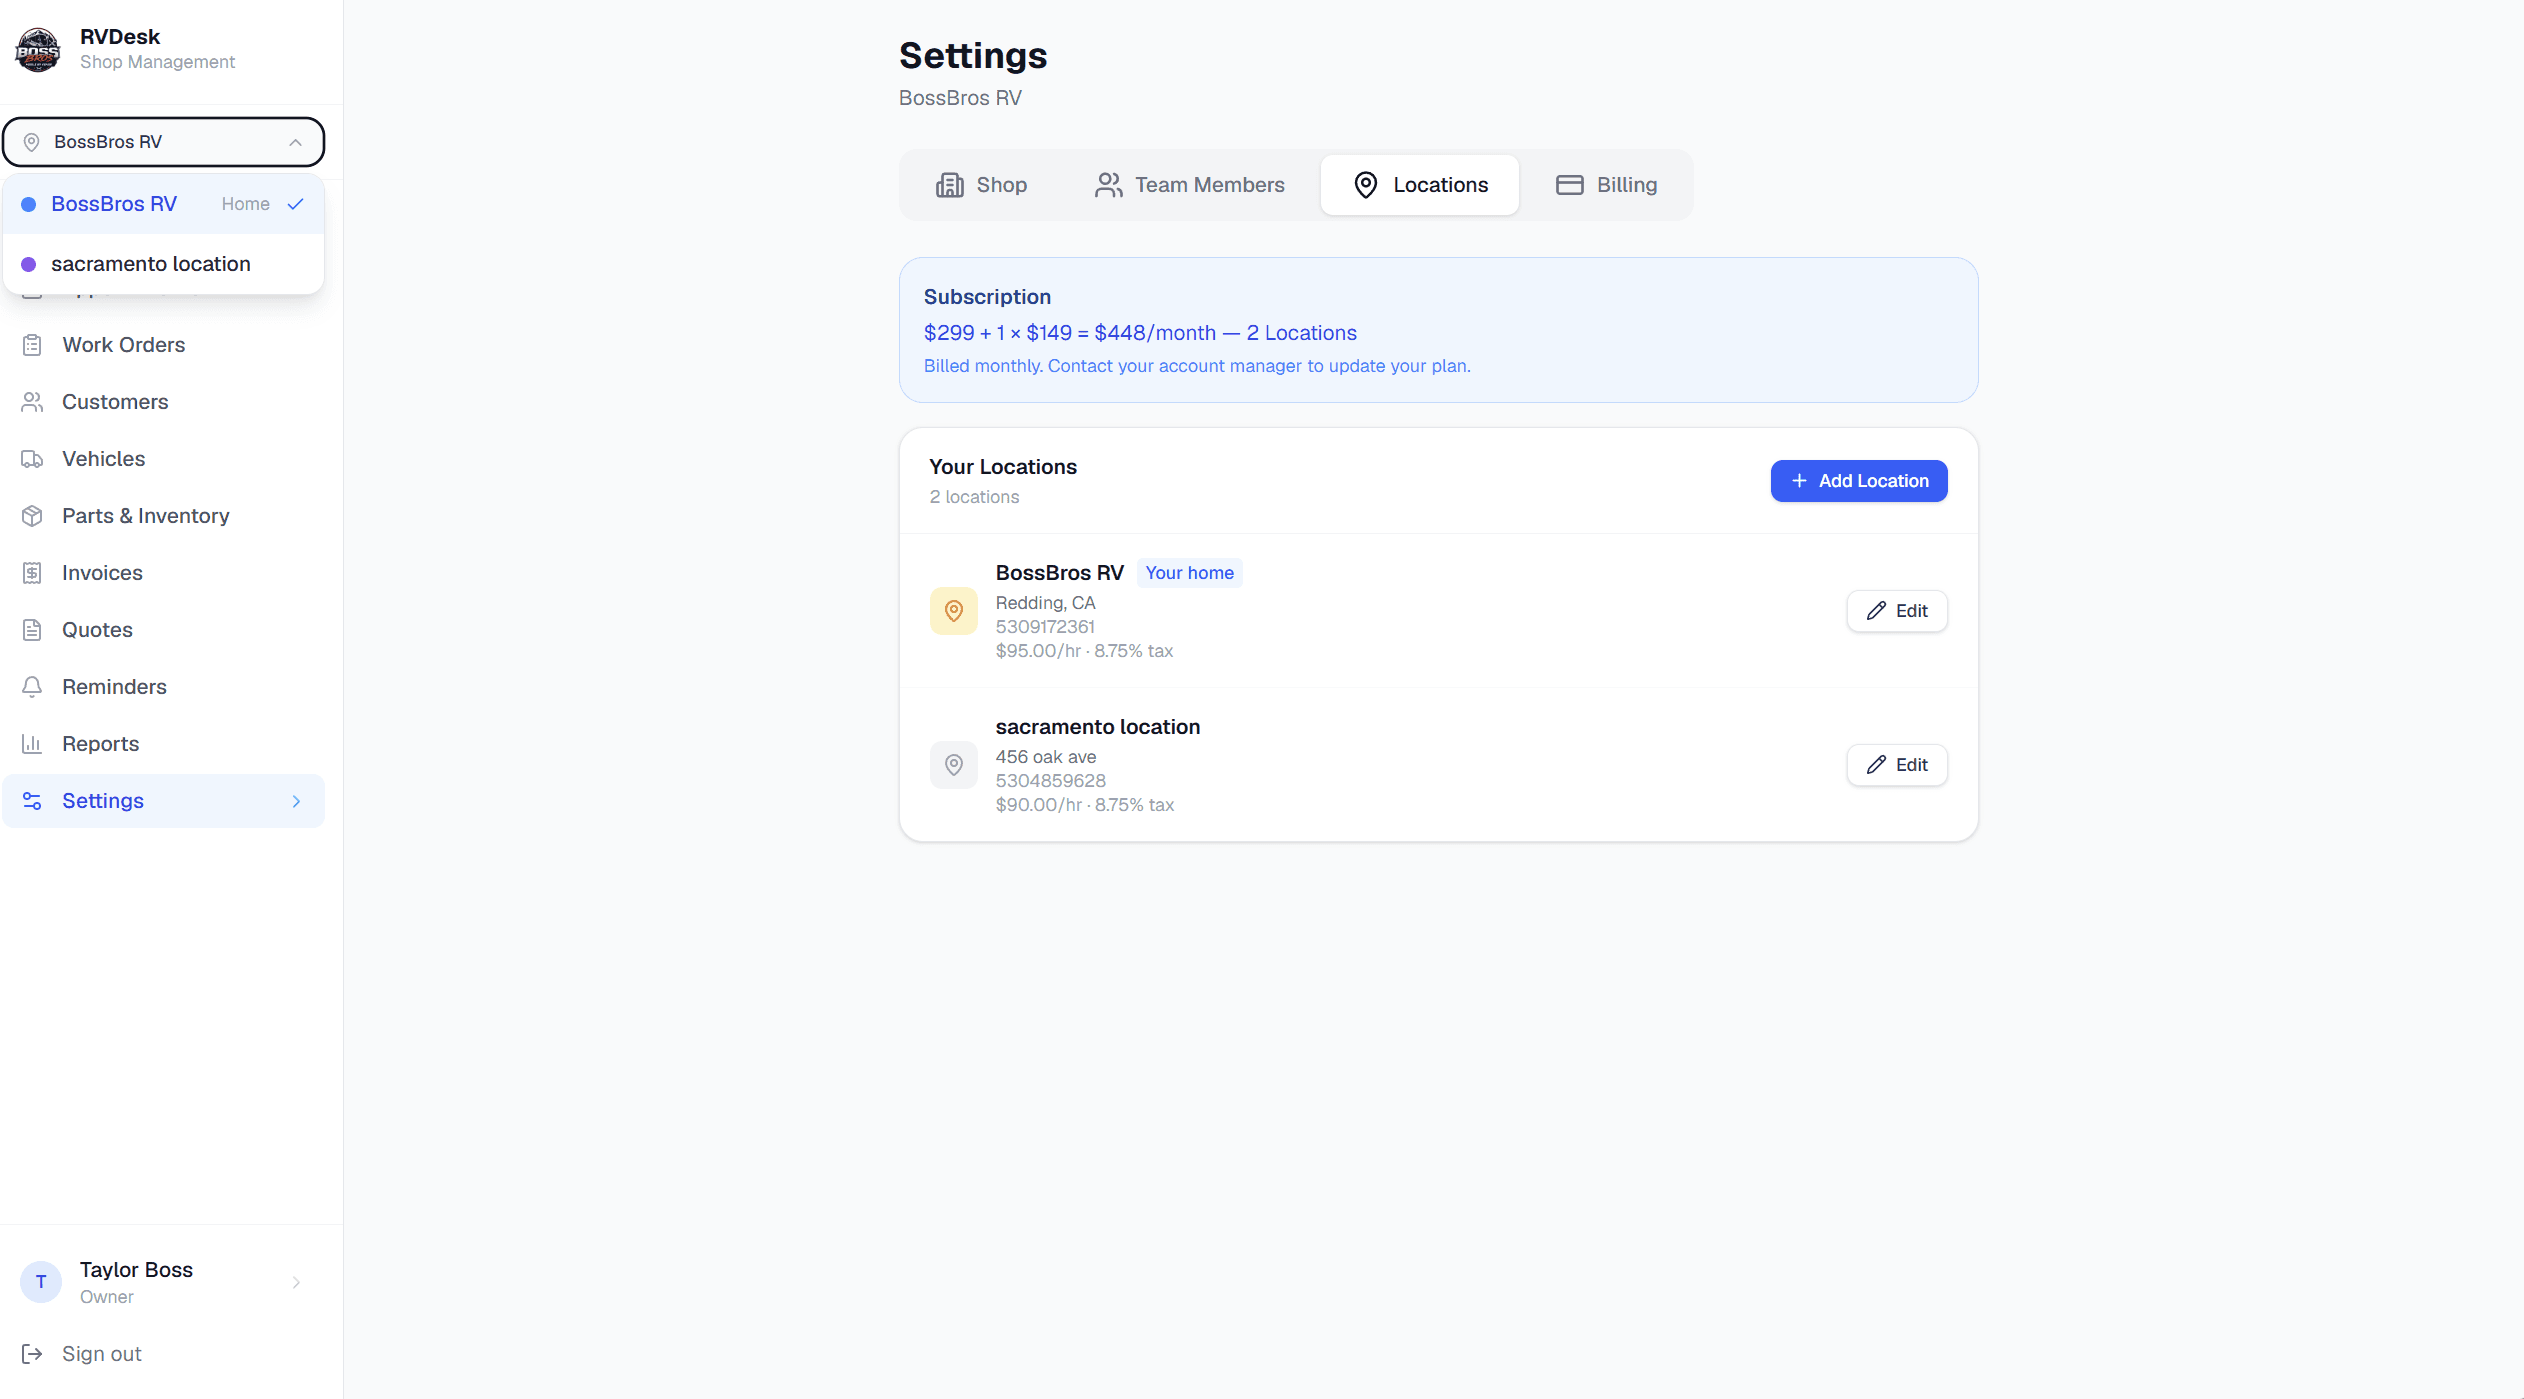Click the Vehicles truck icon

32,459
